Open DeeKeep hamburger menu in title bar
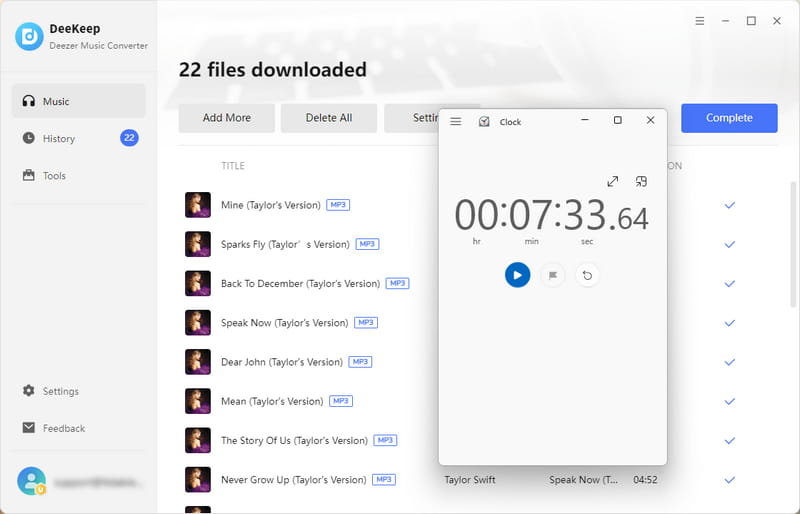This screenshot has height=514, width=800. [x=699, y=21]
